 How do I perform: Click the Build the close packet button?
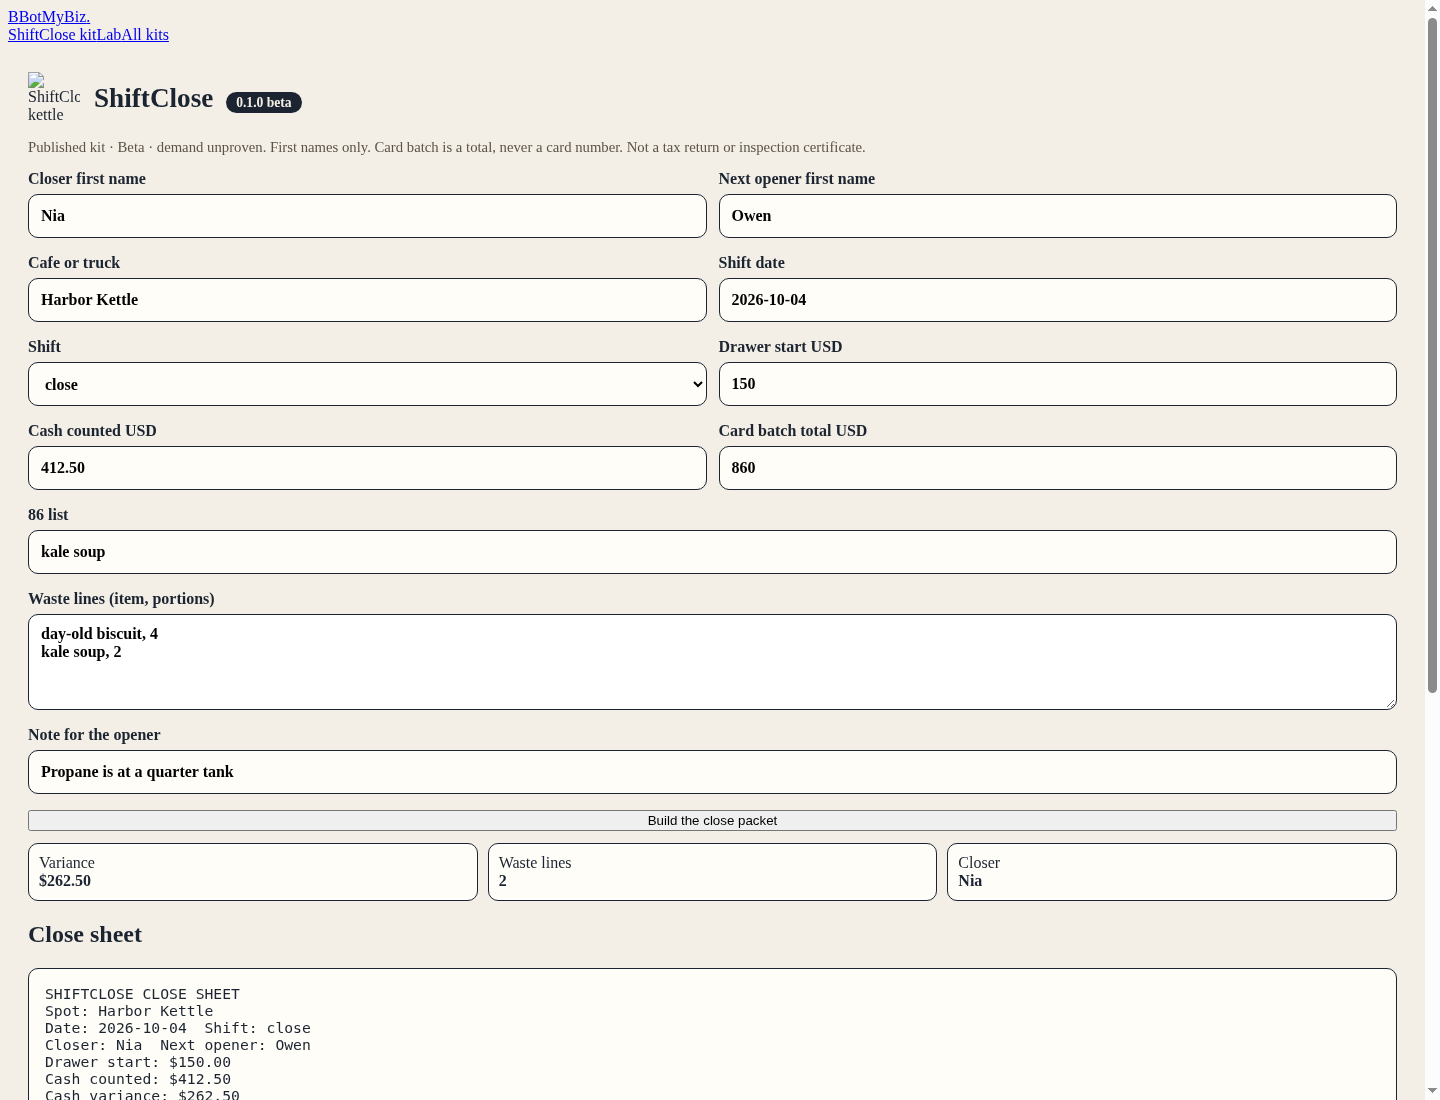point(712,821)
